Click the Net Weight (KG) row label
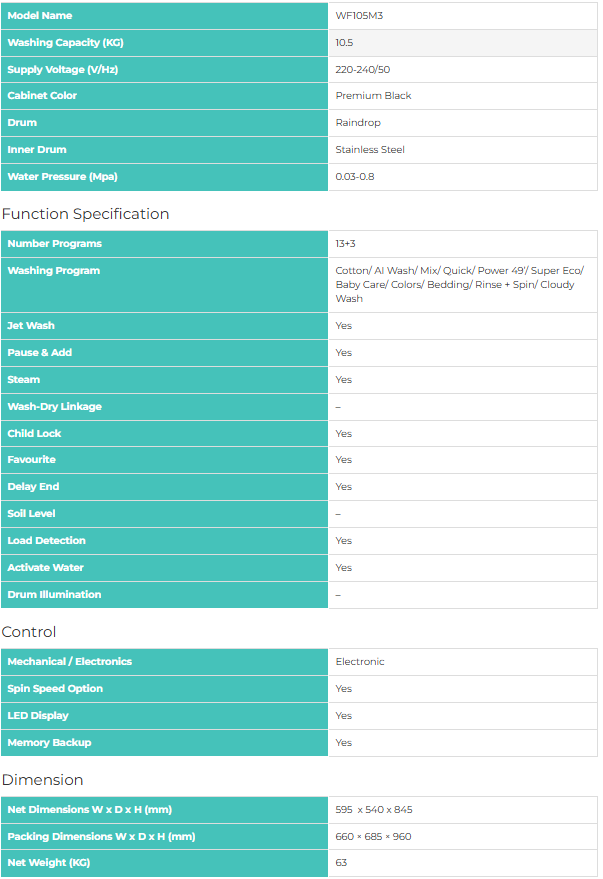 [49, 863]
